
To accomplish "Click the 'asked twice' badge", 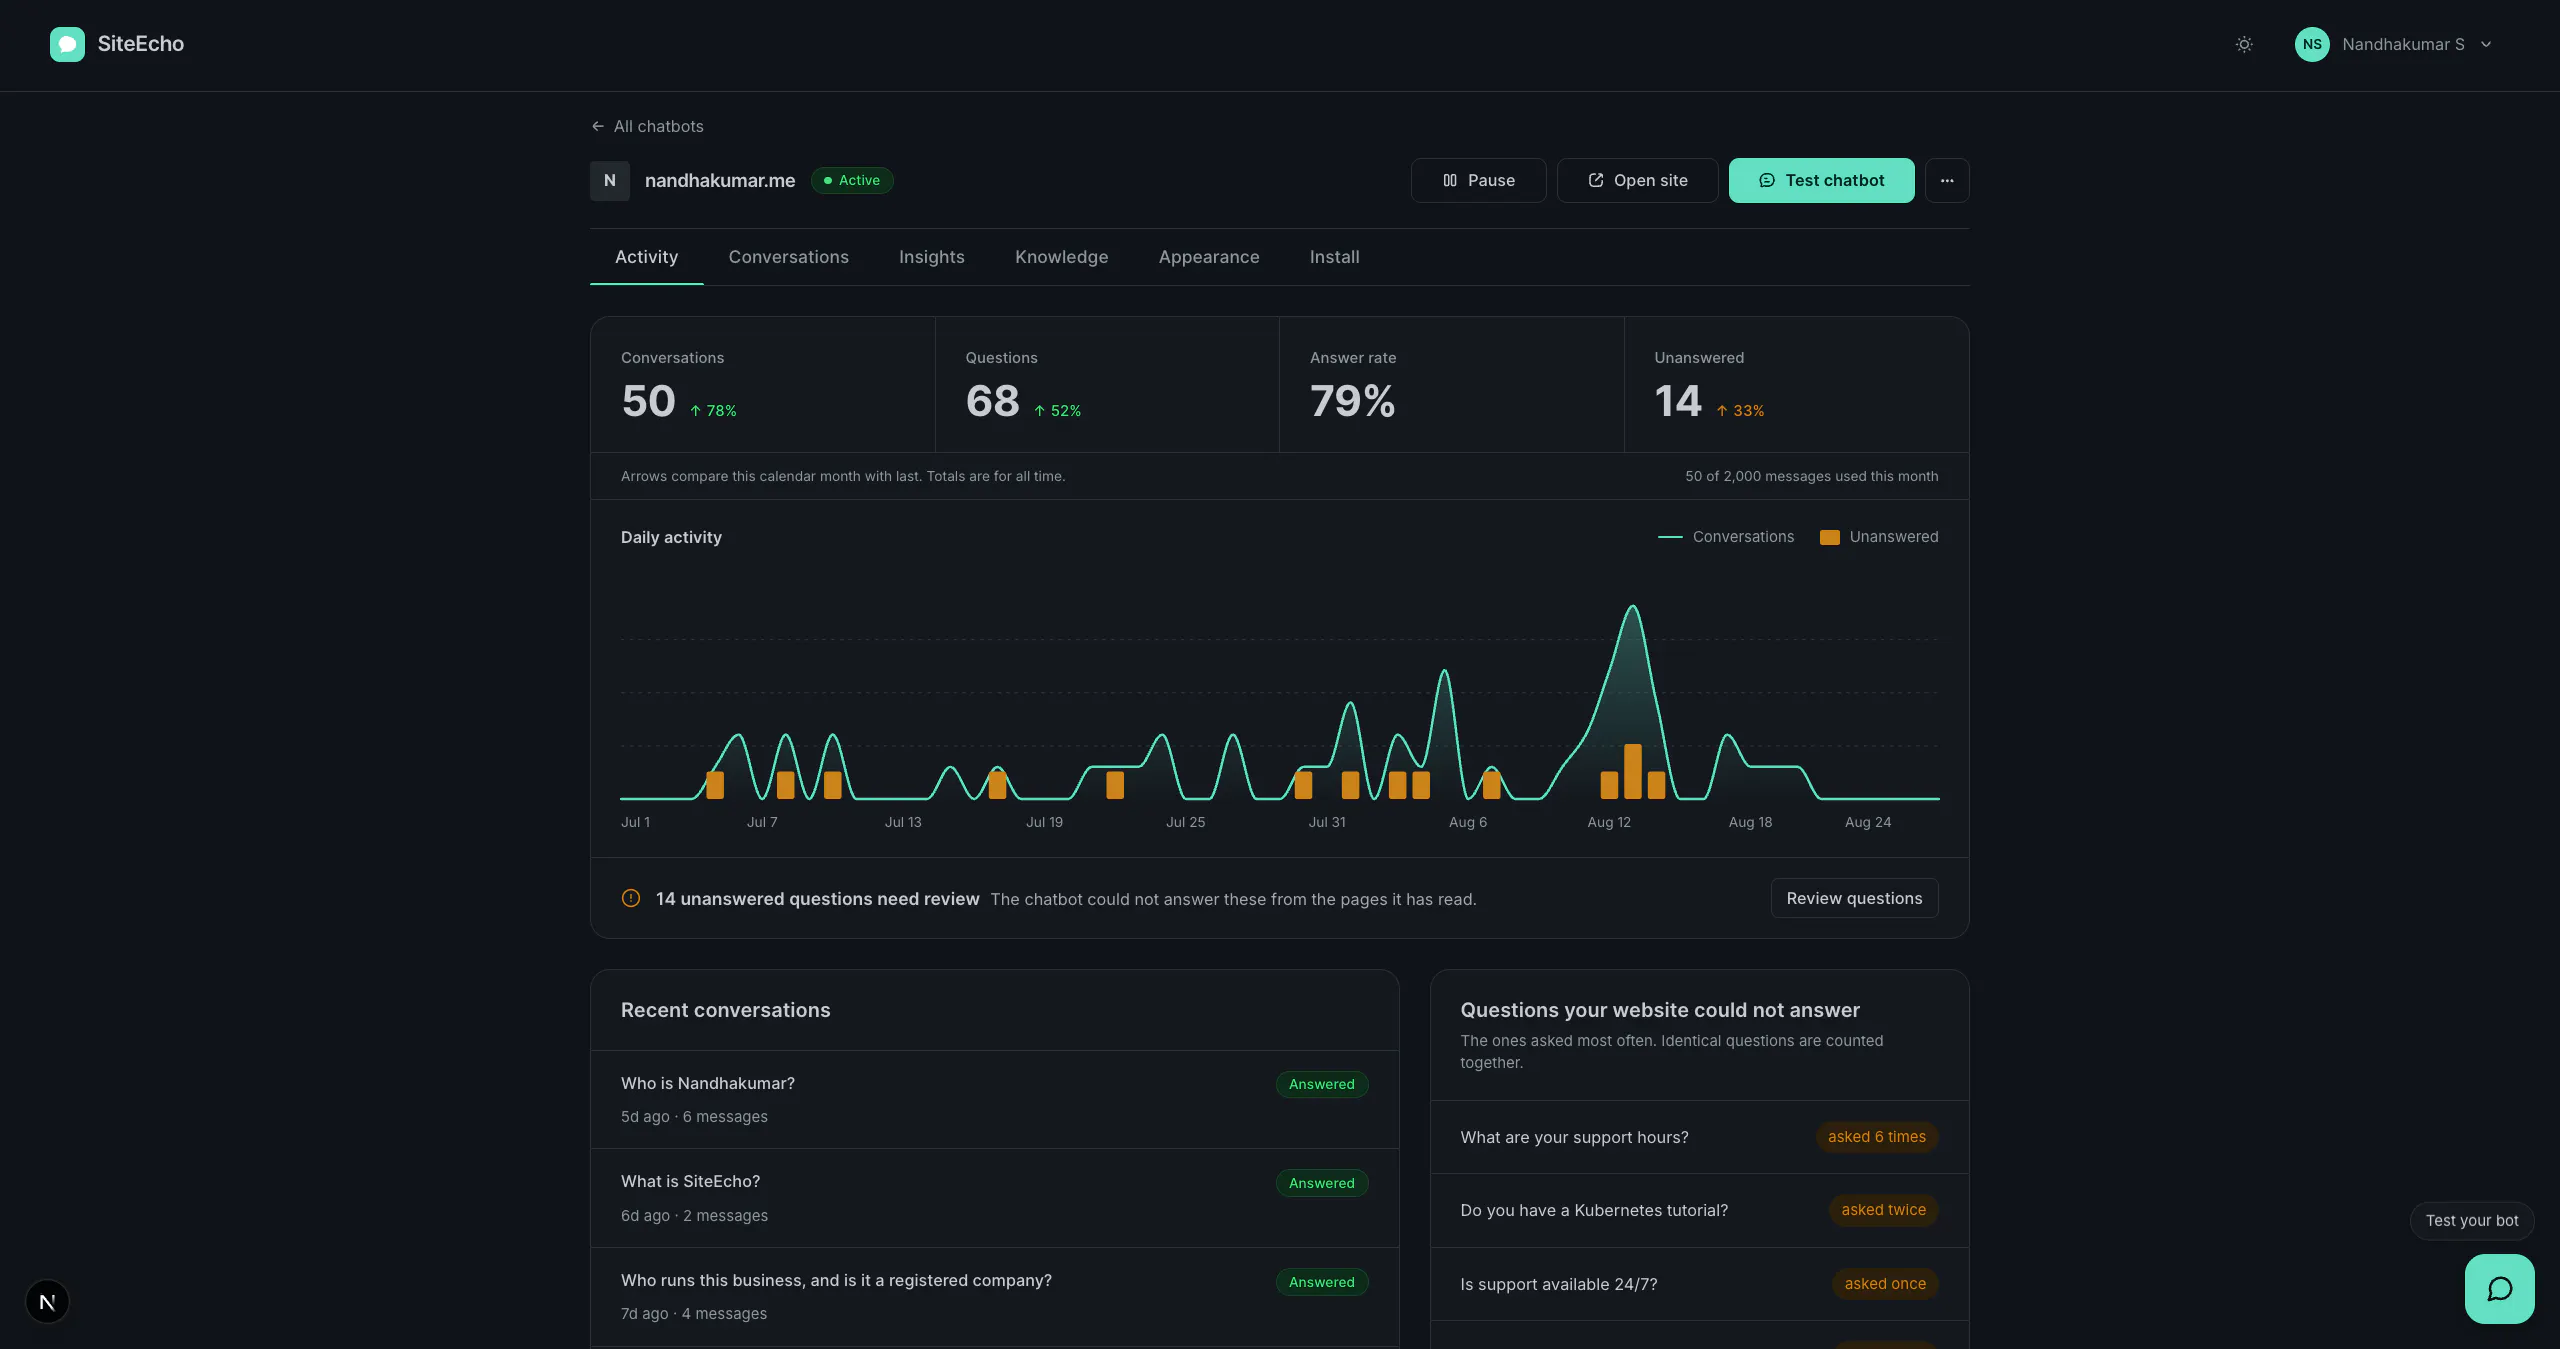I will click(x=1883, y=1210).
